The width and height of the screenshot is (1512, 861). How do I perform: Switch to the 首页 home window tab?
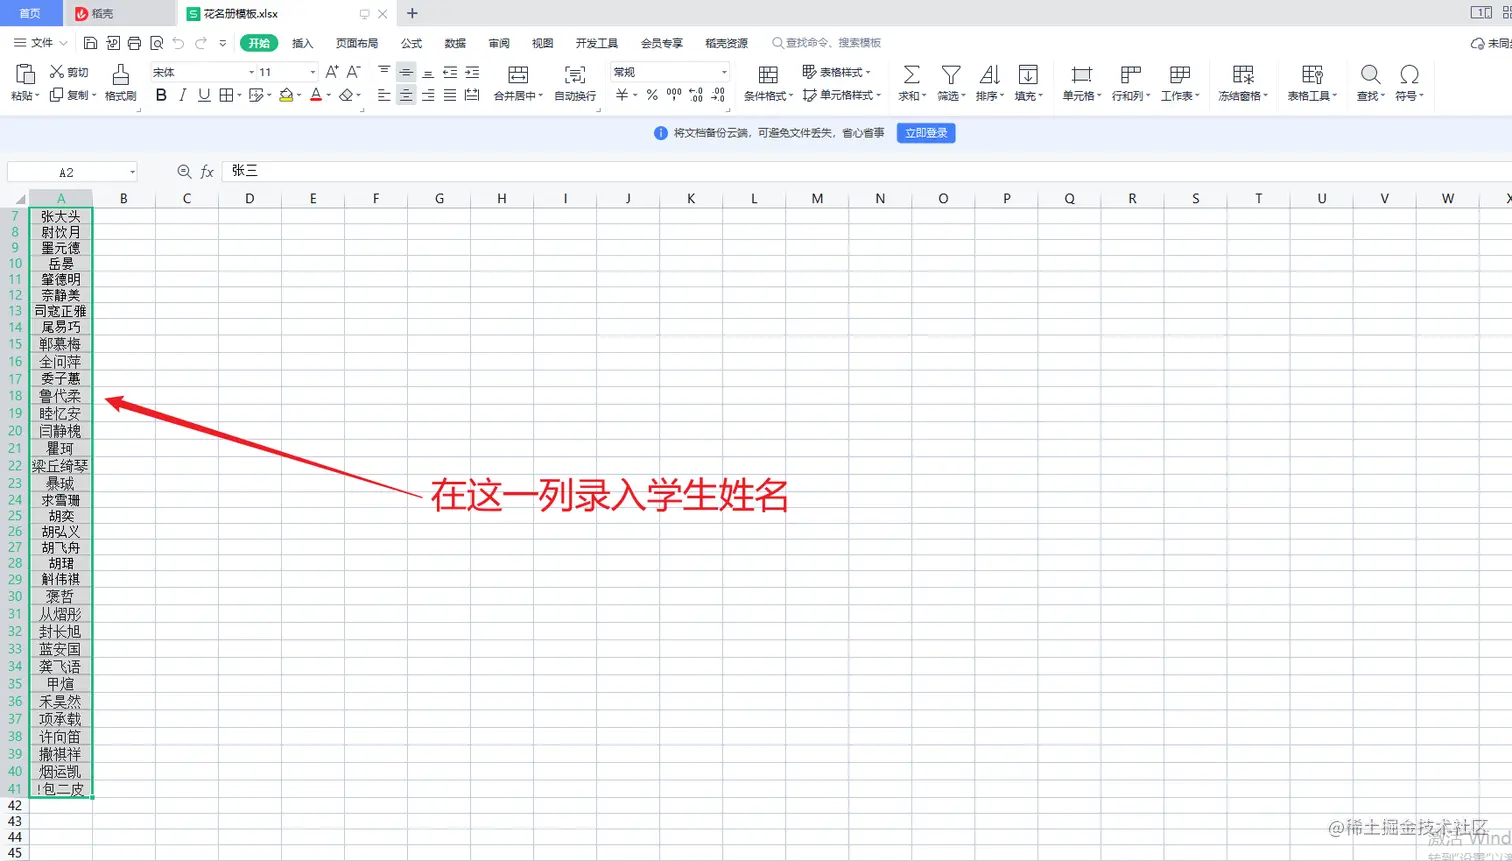[30, 13]
